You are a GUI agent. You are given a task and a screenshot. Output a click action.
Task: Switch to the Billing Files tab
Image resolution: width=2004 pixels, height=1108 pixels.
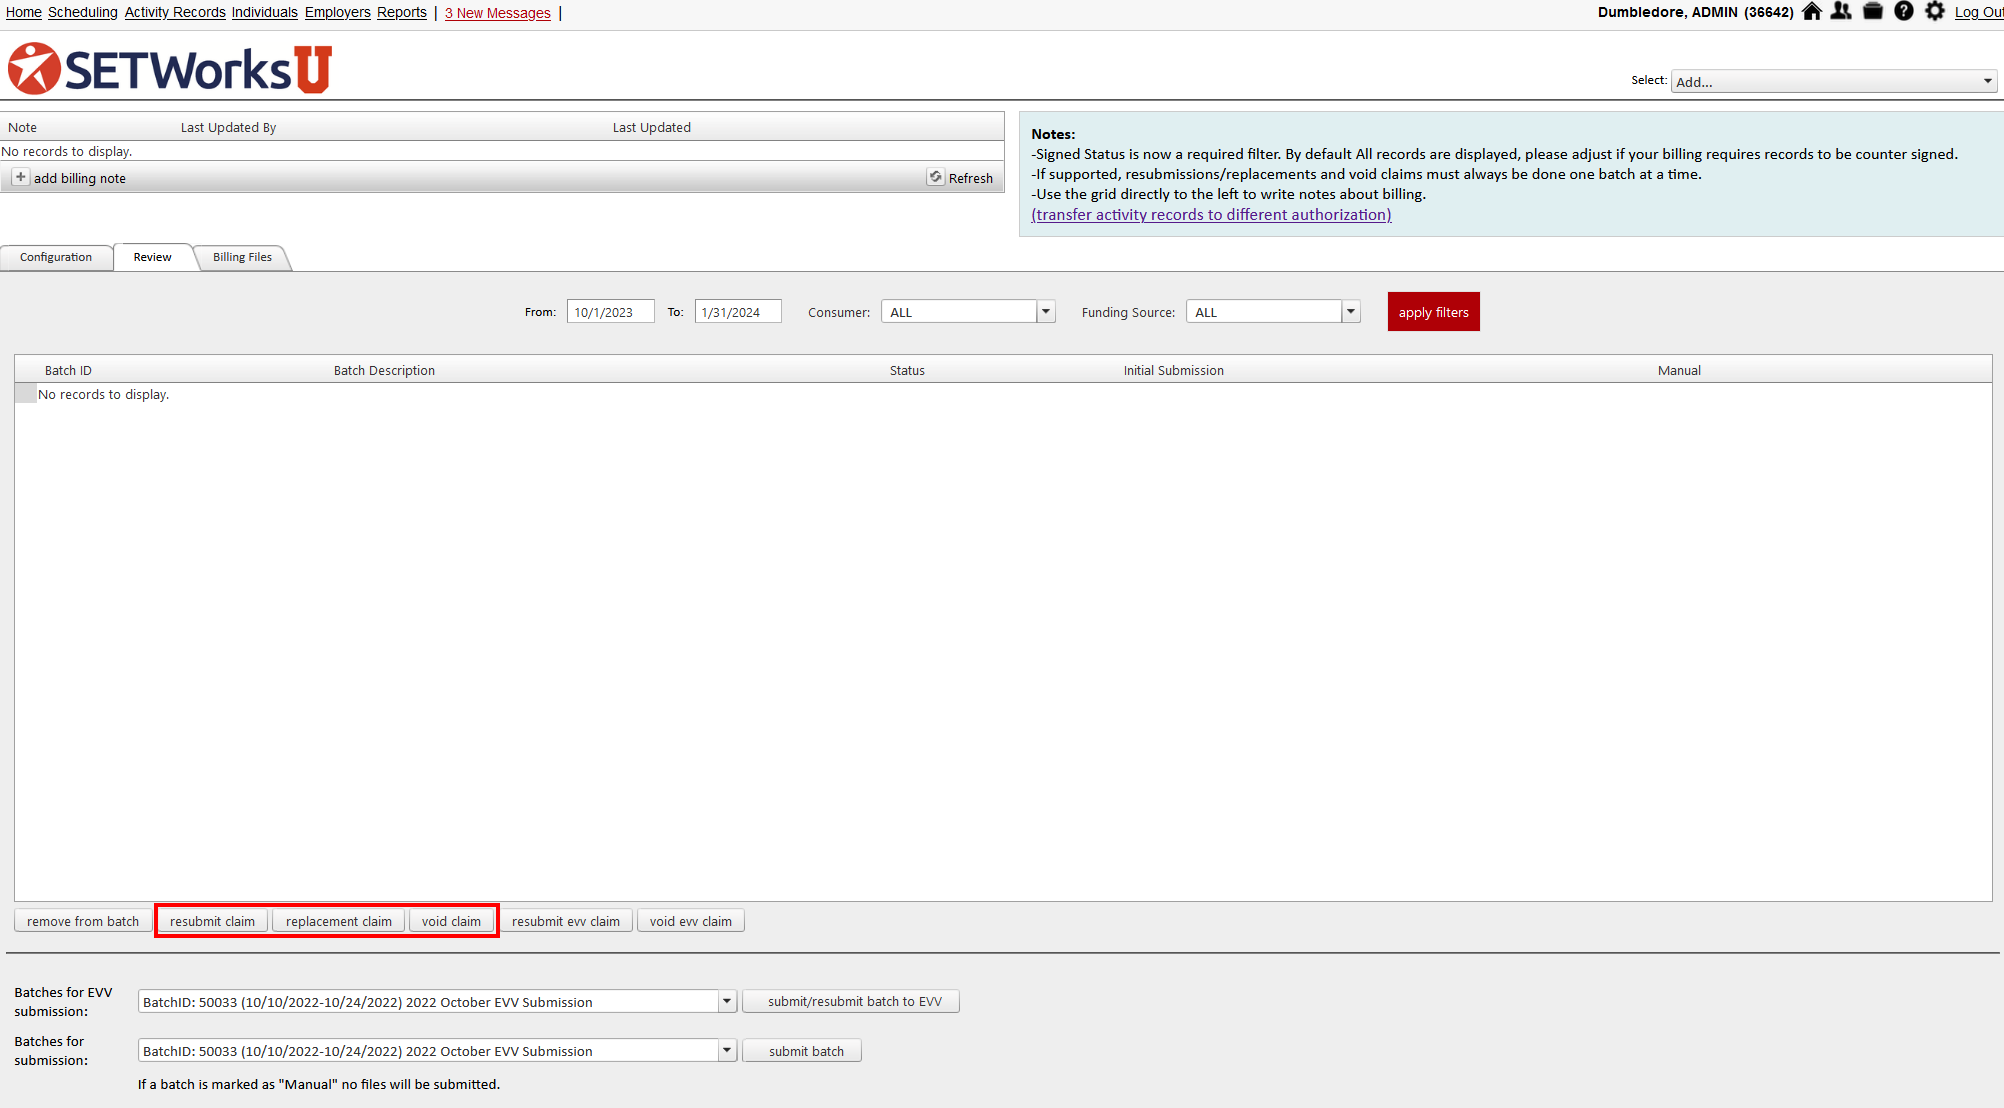point(242,257)
